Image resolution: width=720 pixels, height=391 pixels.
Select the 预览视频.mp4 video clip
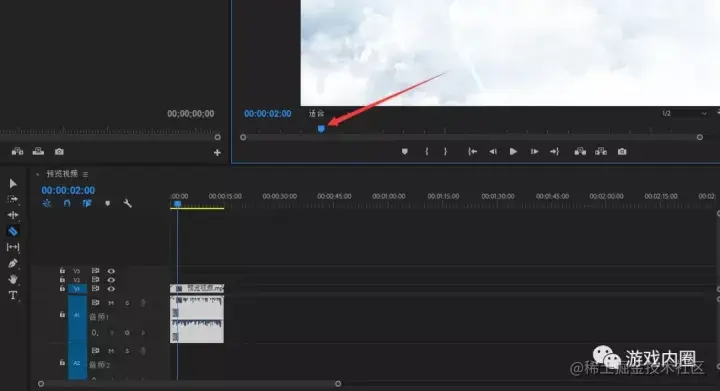click(x=197, y=288)
